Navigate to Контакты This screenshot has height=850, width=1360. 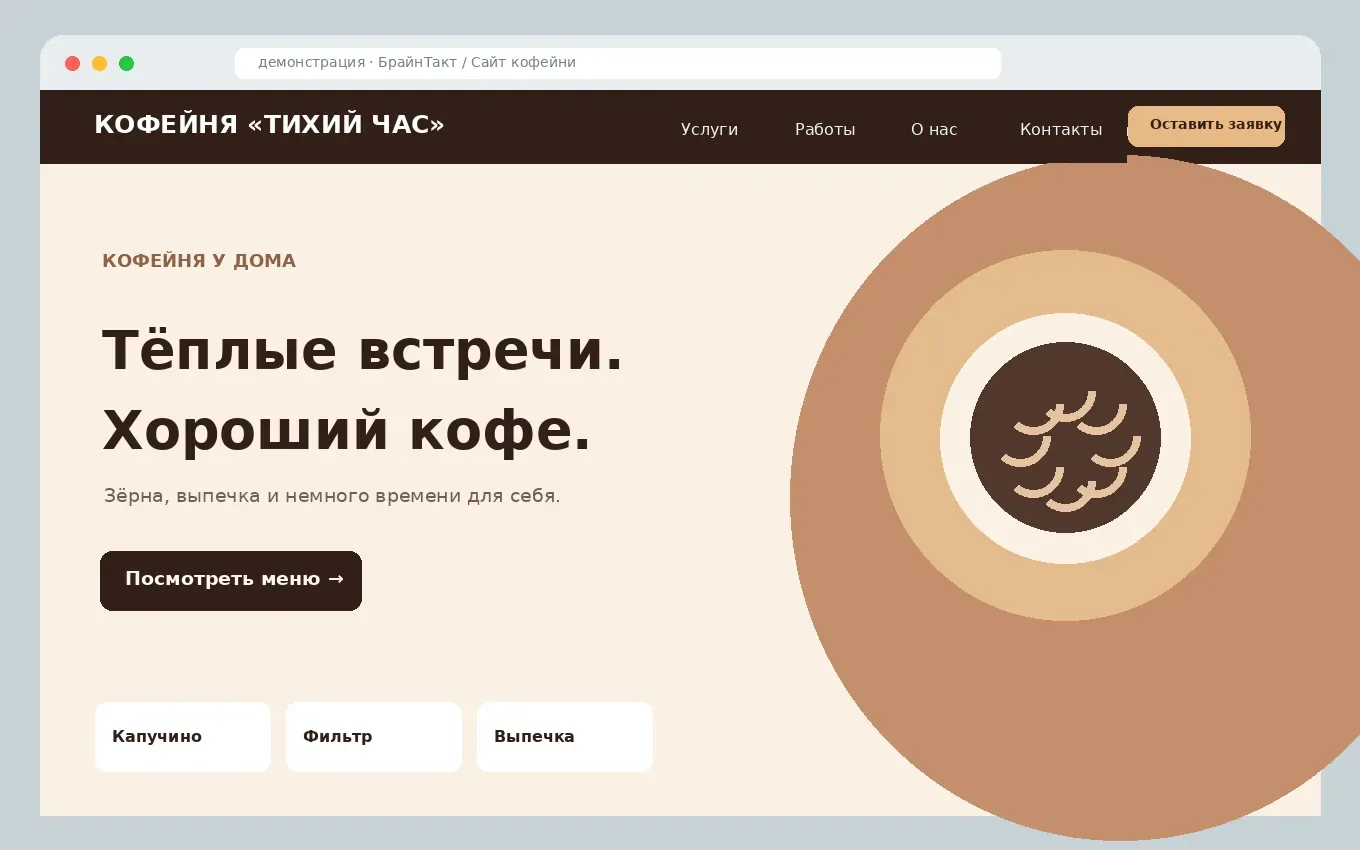click(1061, 129)
